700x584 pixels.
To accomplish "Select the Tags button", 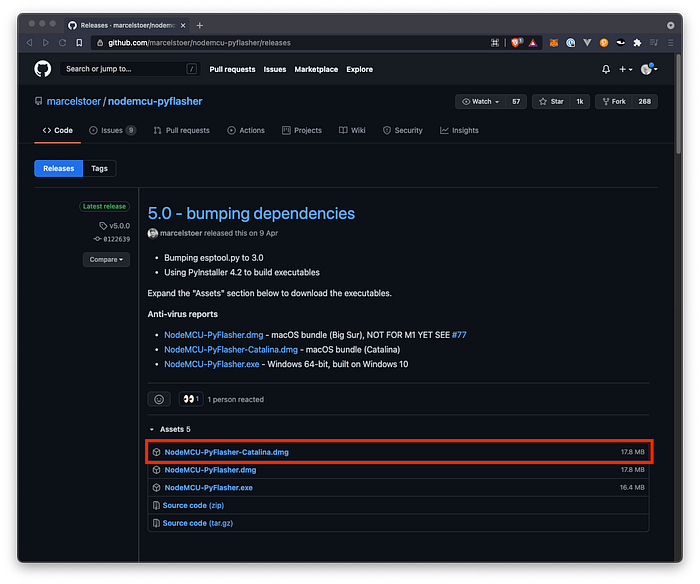I will [x=99, y=168].
